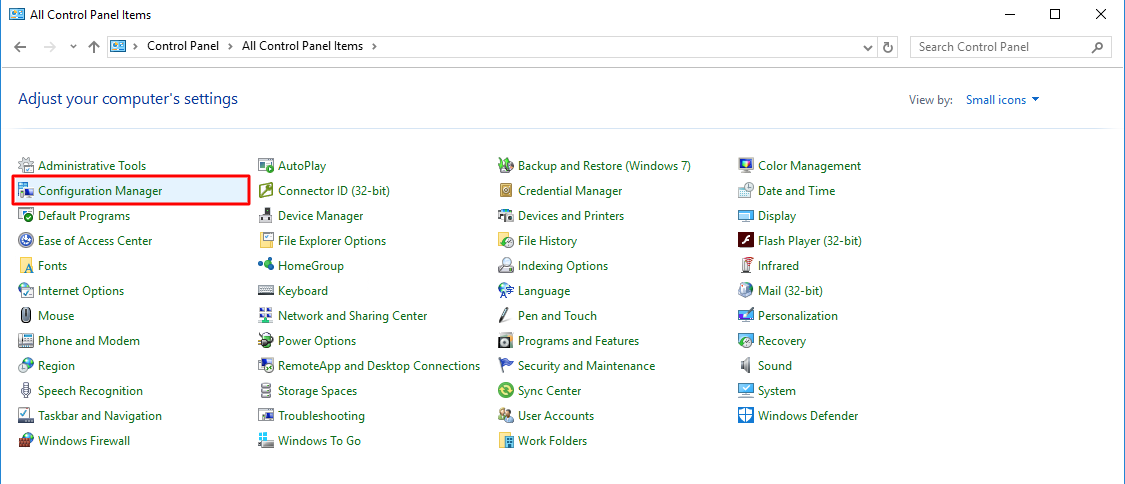
Task: Open Windows To Go link
Action: point(319,441)
